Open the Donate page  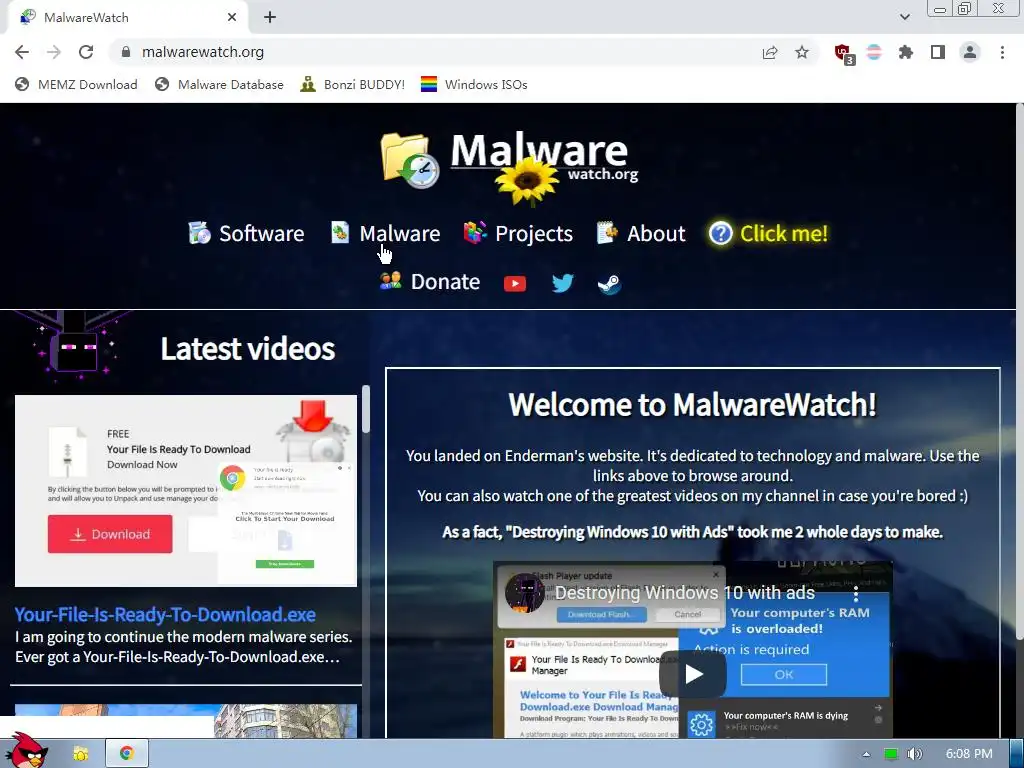[x=430, y=281]
